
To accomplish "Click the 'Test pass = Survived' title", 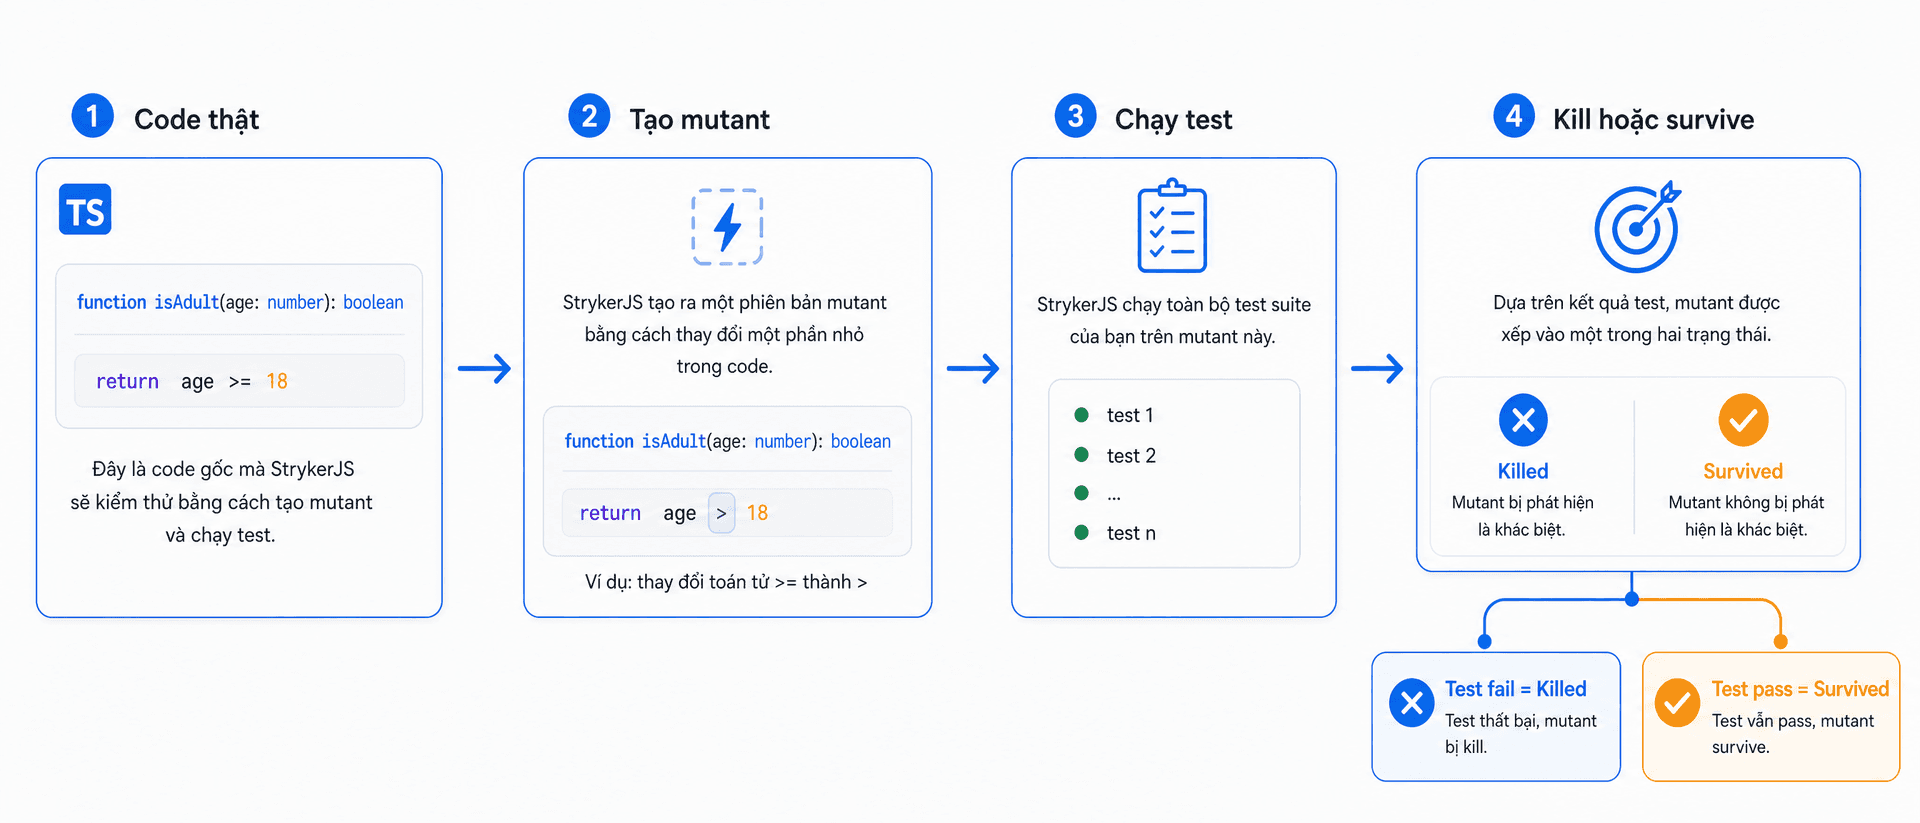I will point(1800,689).
